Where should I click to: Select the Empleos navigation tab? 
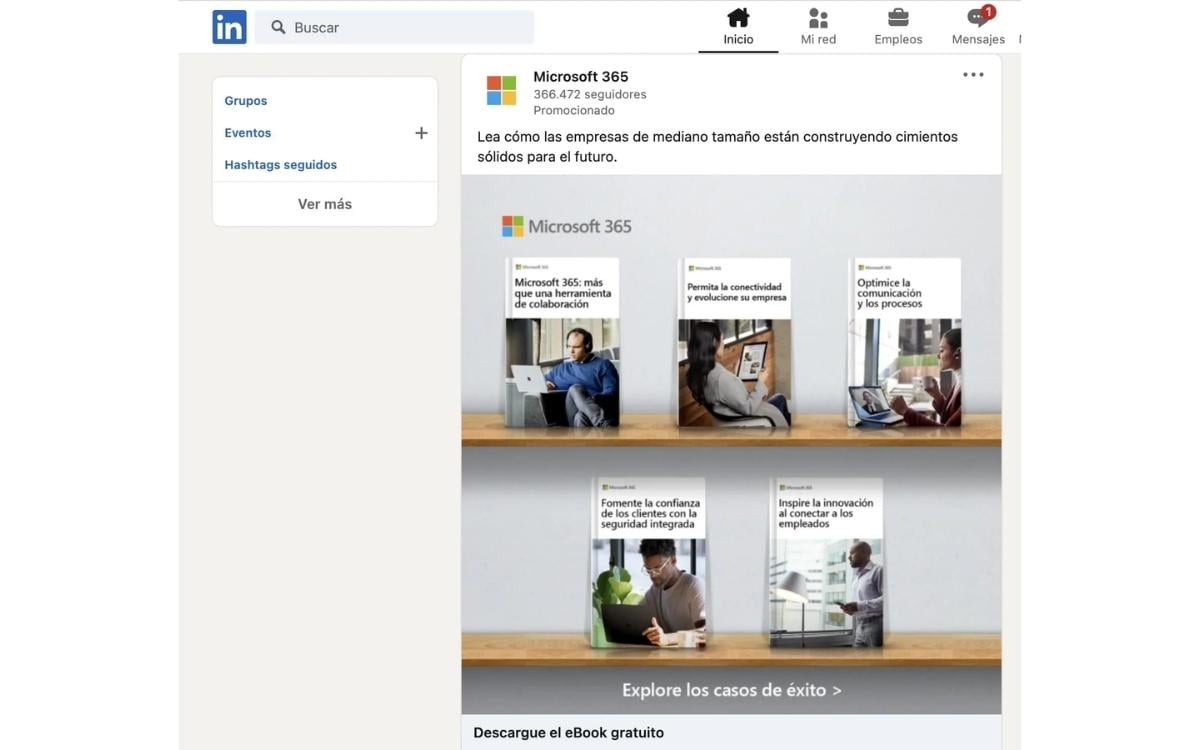tap(897, 25)
